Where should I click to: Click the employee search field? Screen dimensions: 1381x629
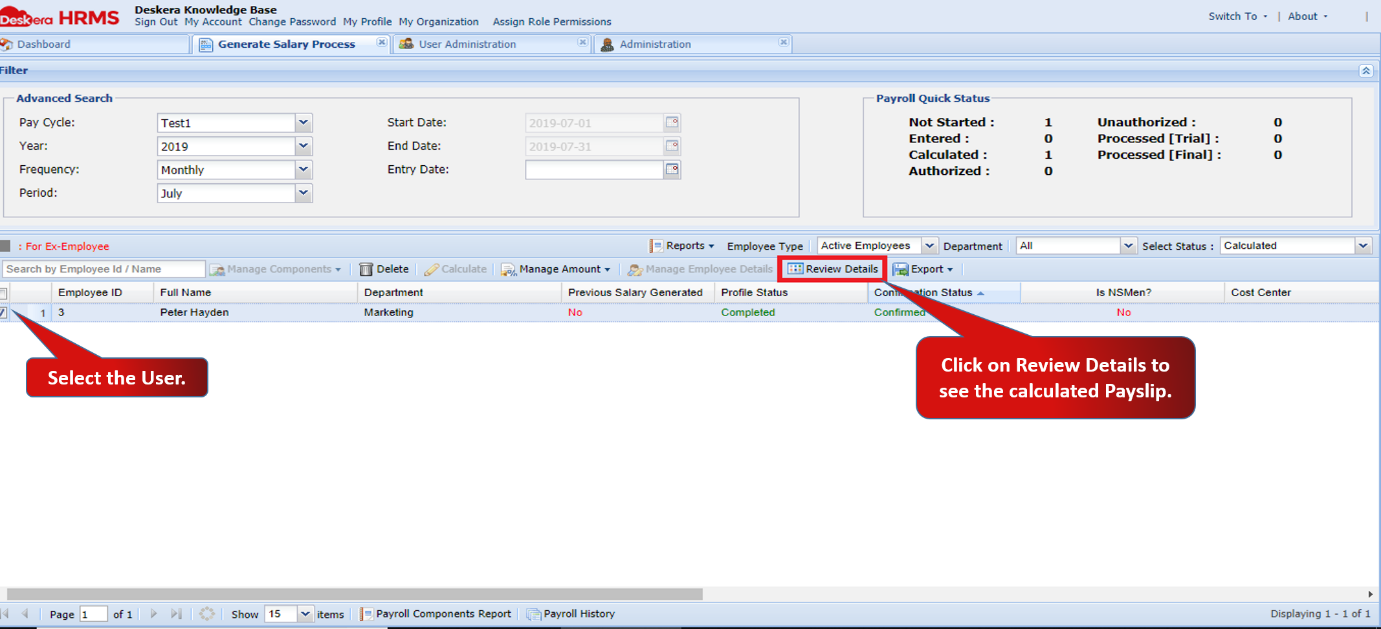tap(104, 269)
